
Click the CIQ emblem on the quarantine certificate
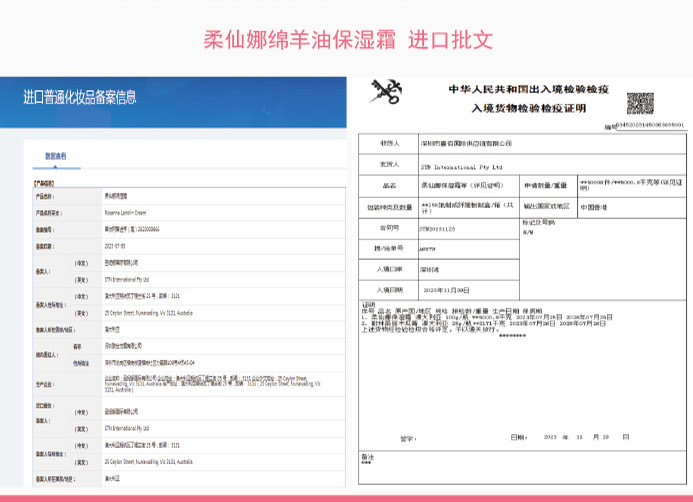click(386, 92)
